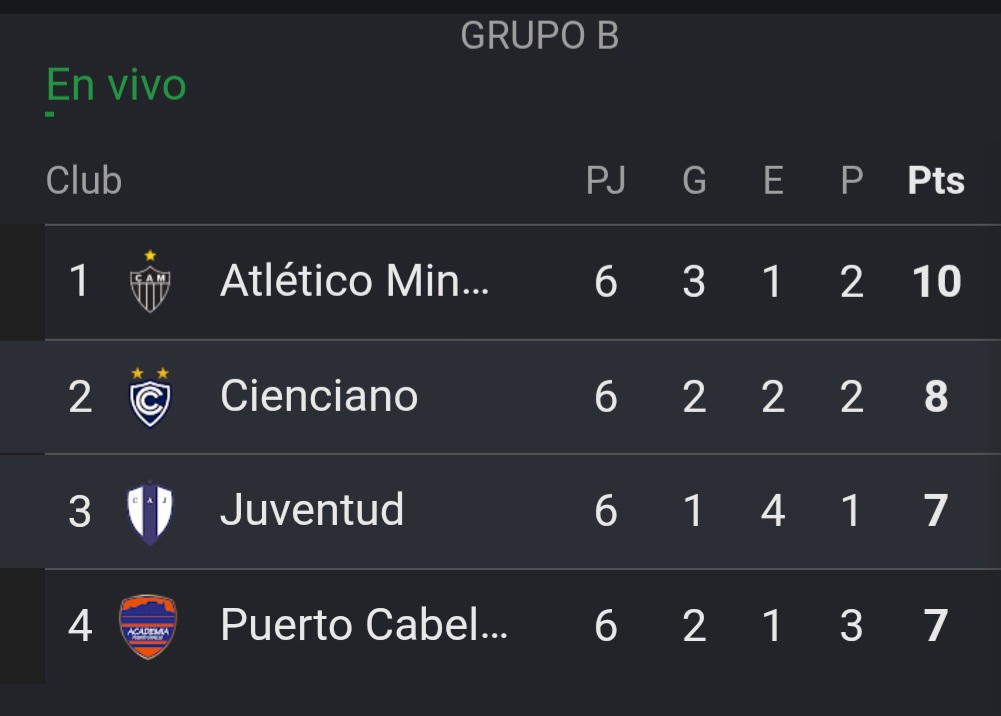The width and height of the screenshot is (1001, 716).
Task: Open the Atlético Min... team name
Action: pyautogui.click(x=354, y=281)
